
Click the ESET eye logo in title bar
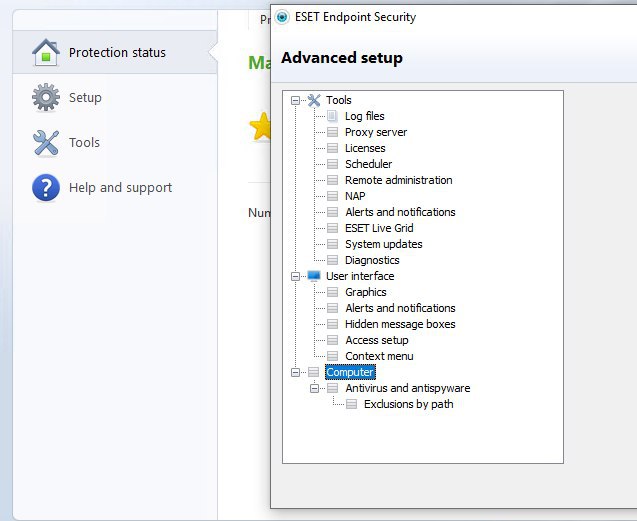point(282,17)
